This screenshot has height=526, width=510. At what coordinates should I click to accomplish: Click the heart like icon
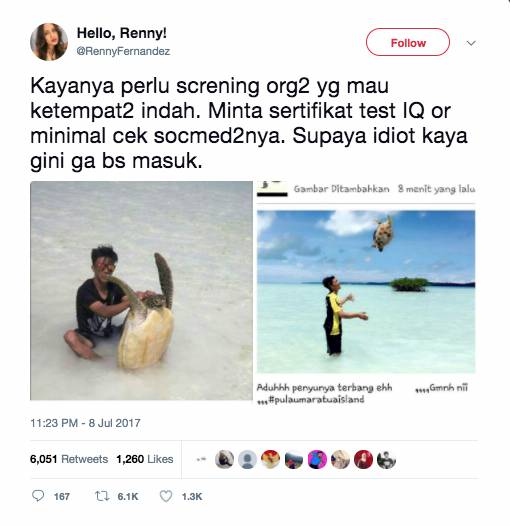166,496
